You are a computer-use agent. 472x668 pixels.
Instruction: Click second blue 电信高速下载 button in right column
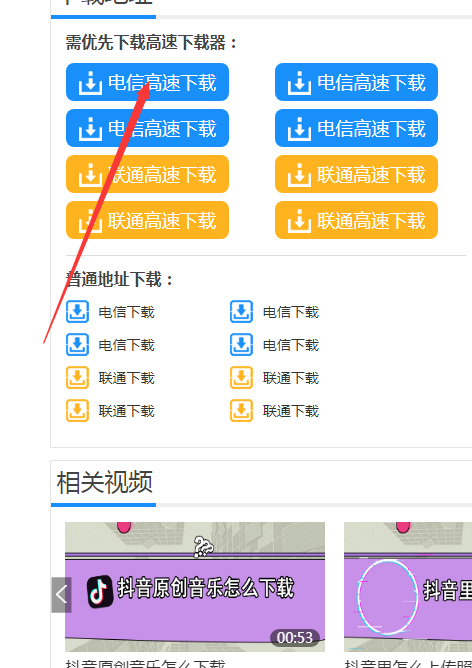356,128
